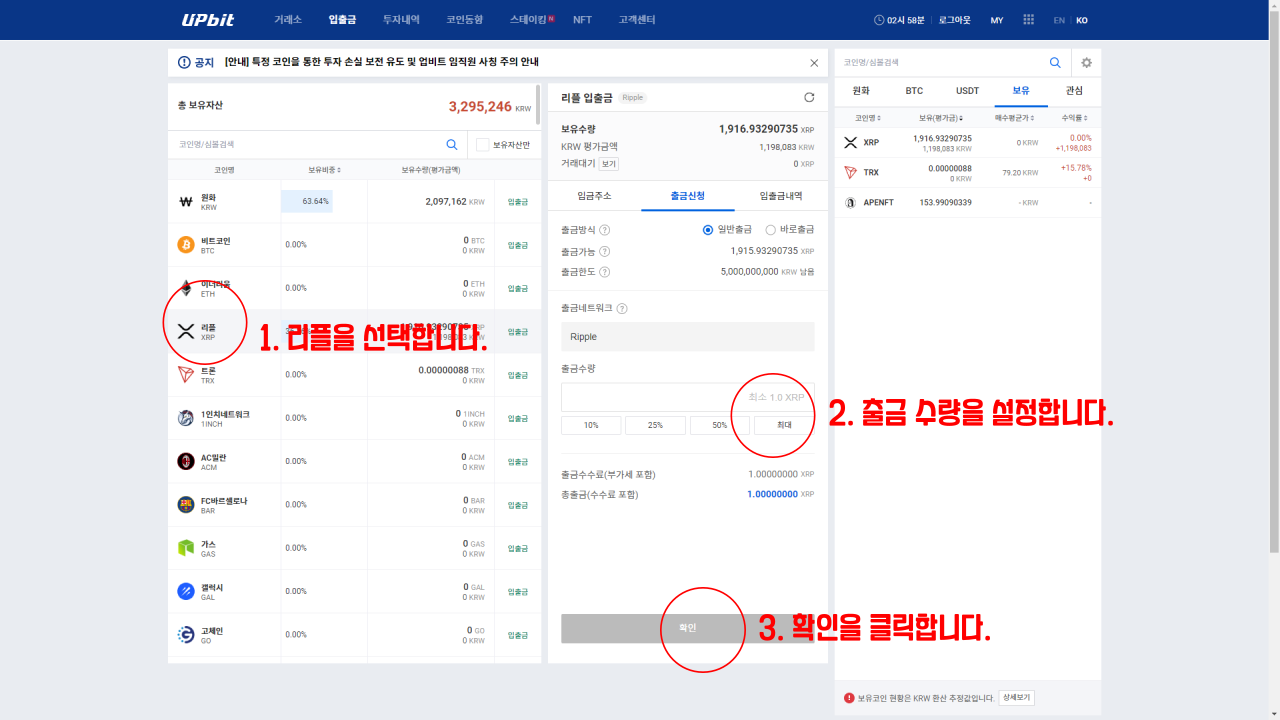Click the KRW won coin icon
The width and height of the screenshot is (1280, 720).
pyautogui.click(x=185, y=201)
